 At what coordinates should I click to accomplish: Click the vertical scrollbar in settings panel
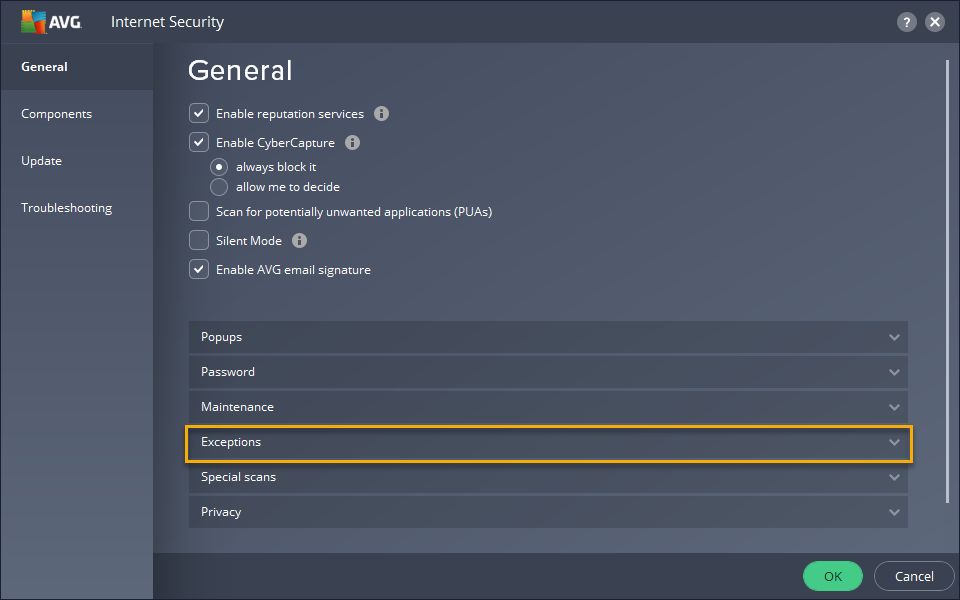[947, 280]
